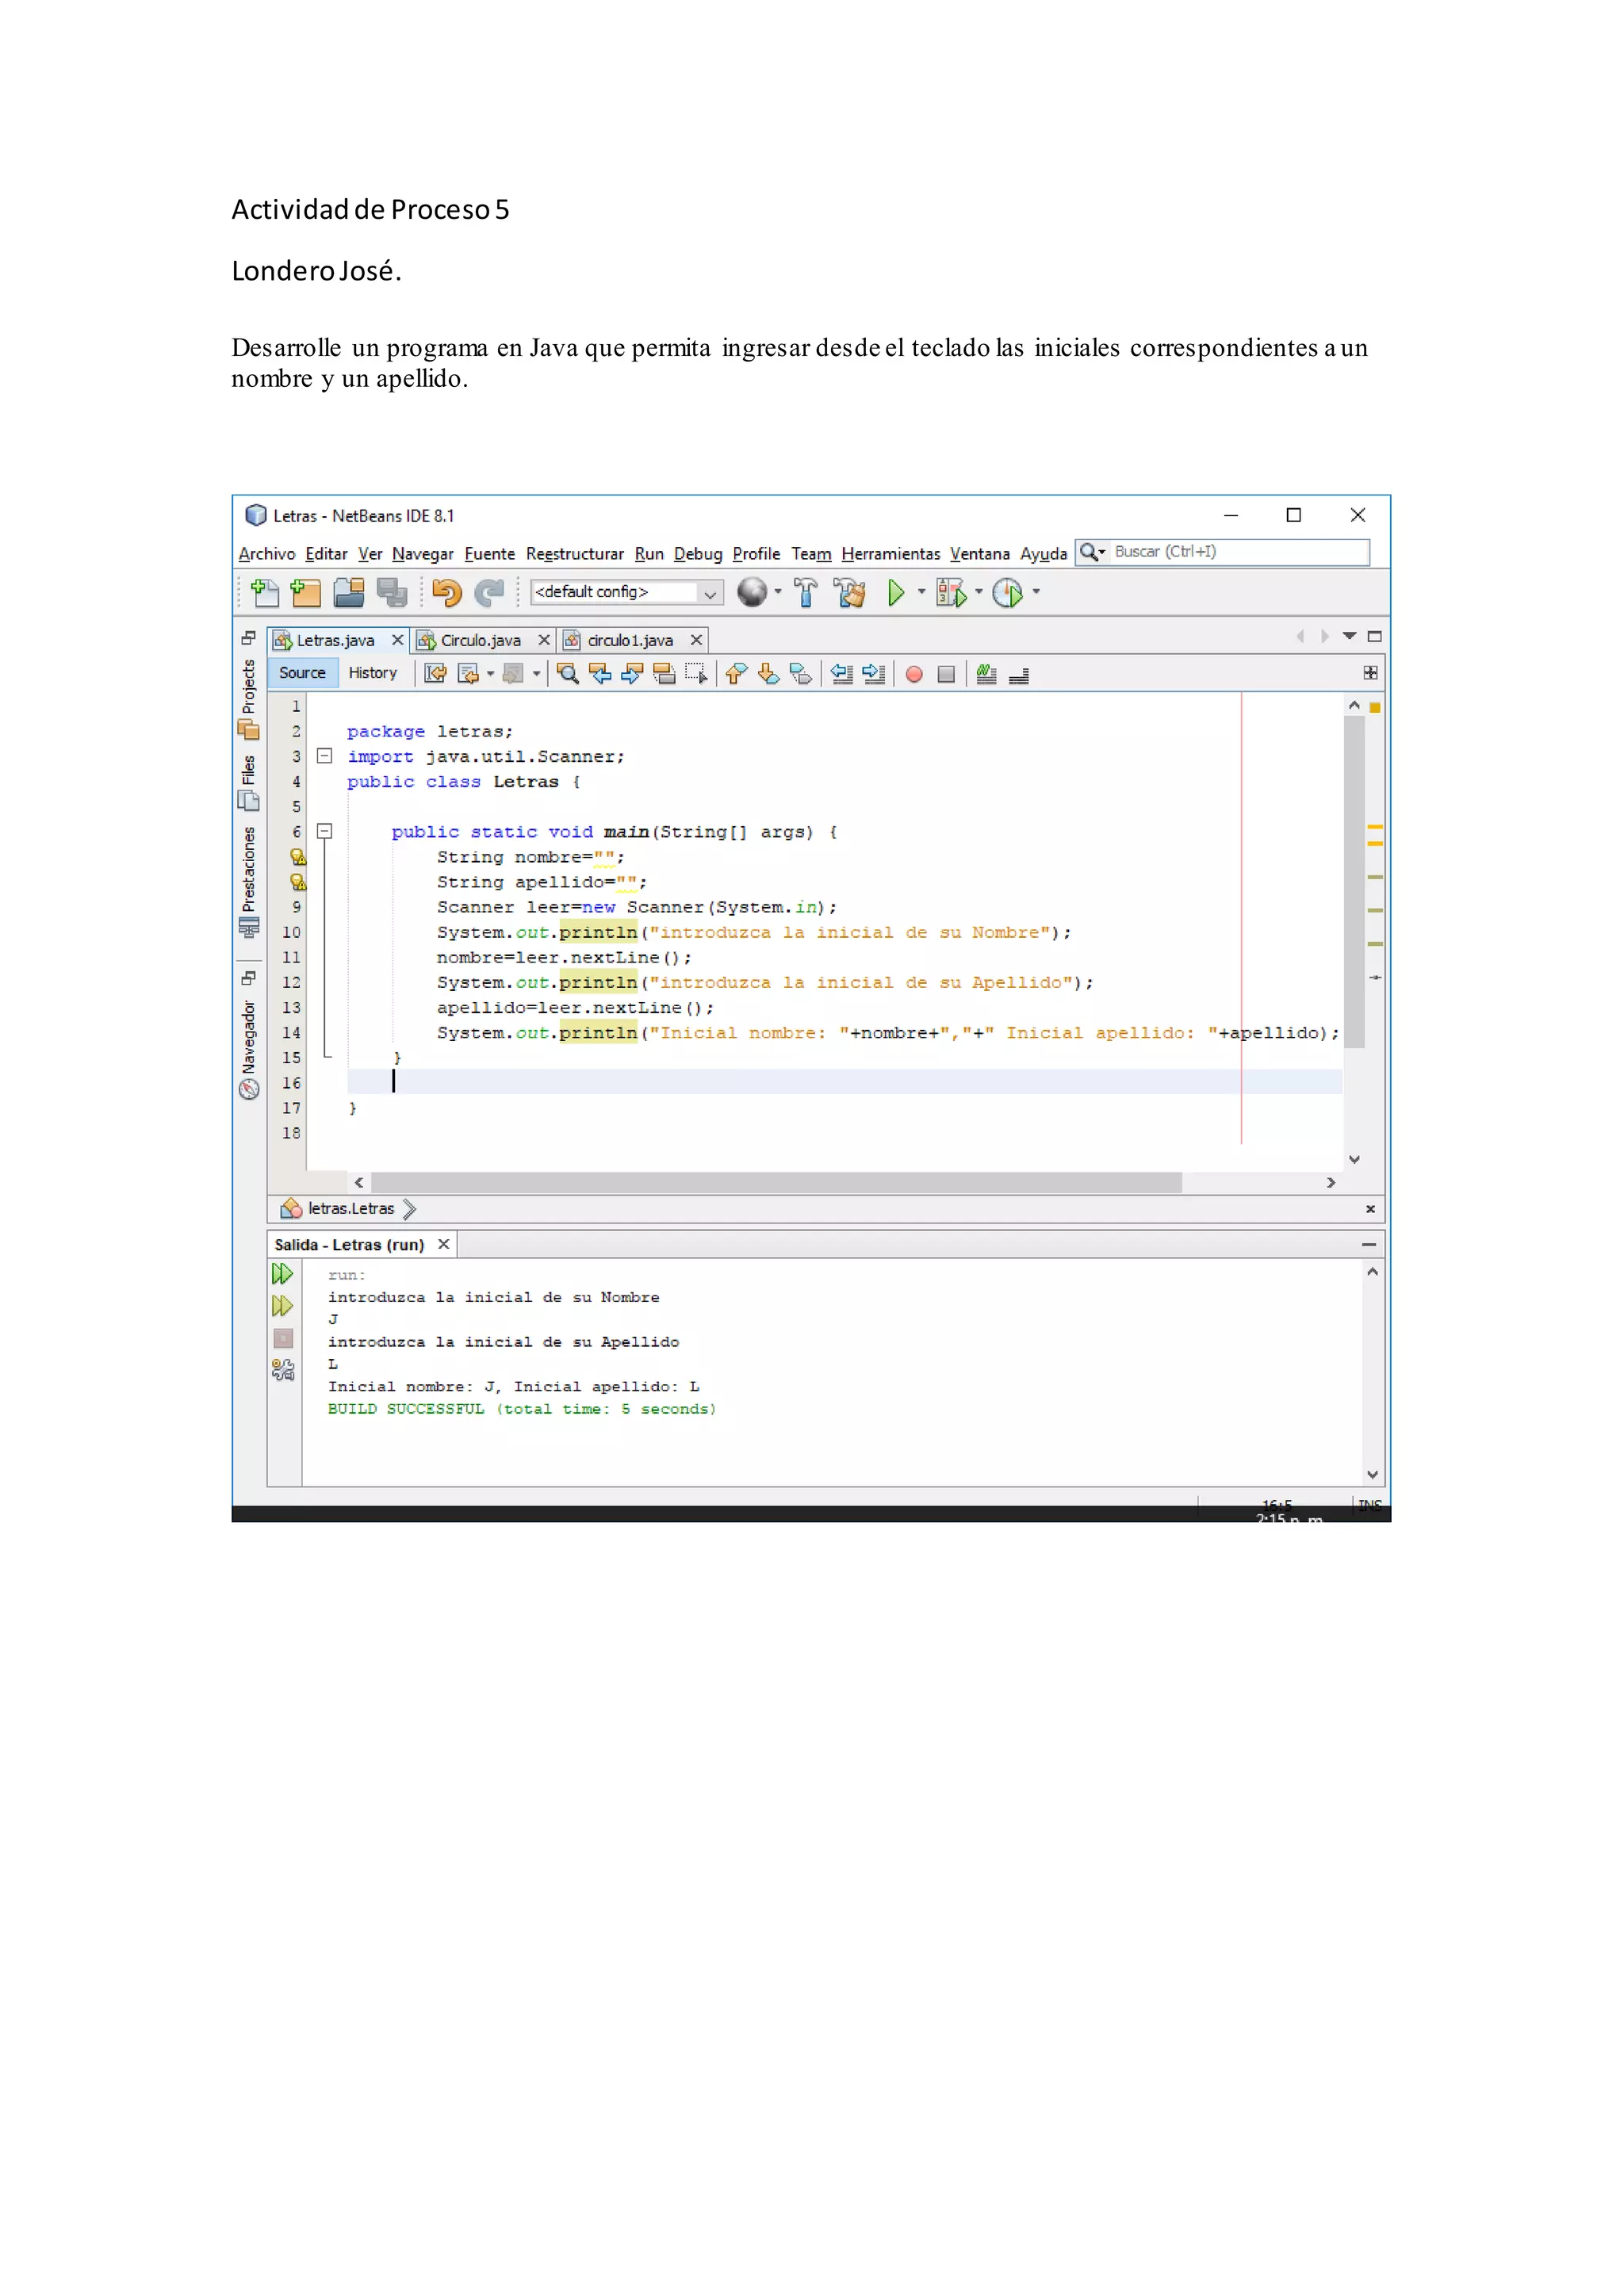Screen dimensions: 1624x2296
Task: Click the New Project icon
Action: pyautogui.click(x=306, y=593)
